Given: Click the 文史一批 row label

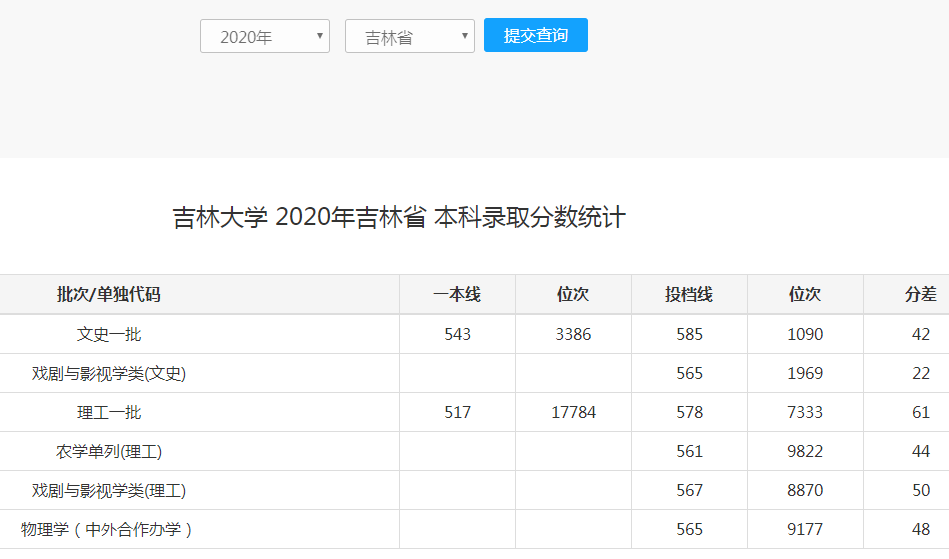Looking at the screenshot, I should tap(108, 334).
